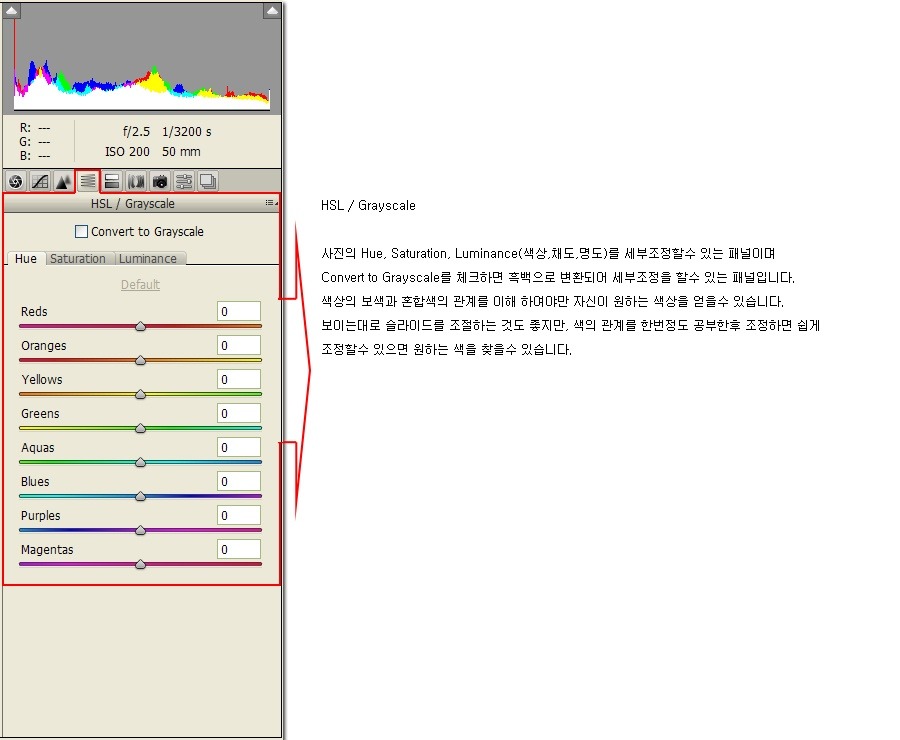Focus the Oranges value field

click(x=239, y=345)
